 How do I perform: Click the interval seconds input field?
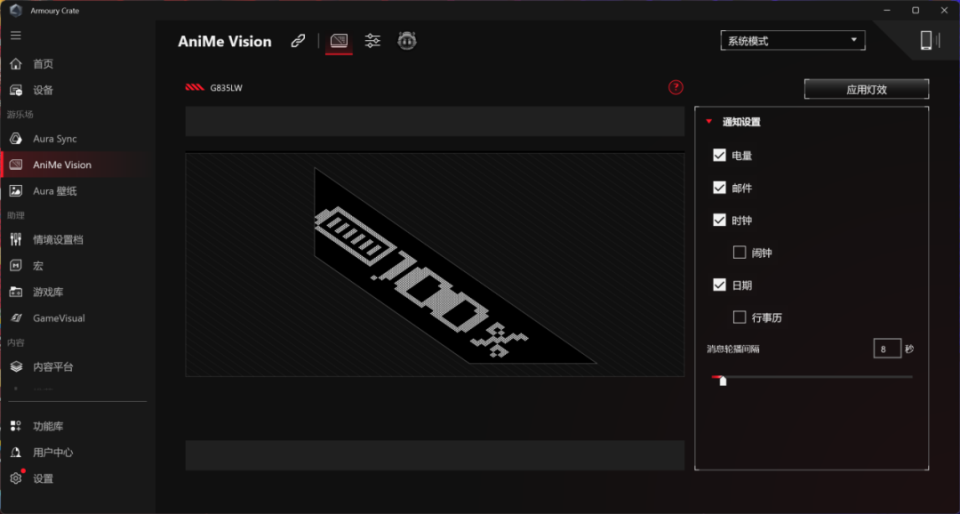pyautogui.click(x=887, y=349)
